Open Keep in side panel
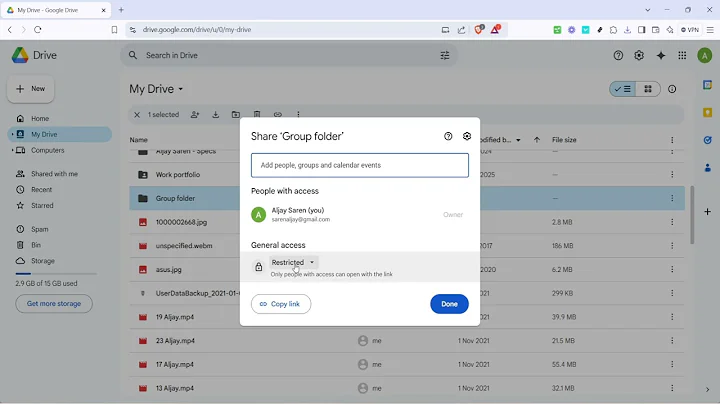Image resolution: width=720 pixels, height=404 pixels. (708, 112)
